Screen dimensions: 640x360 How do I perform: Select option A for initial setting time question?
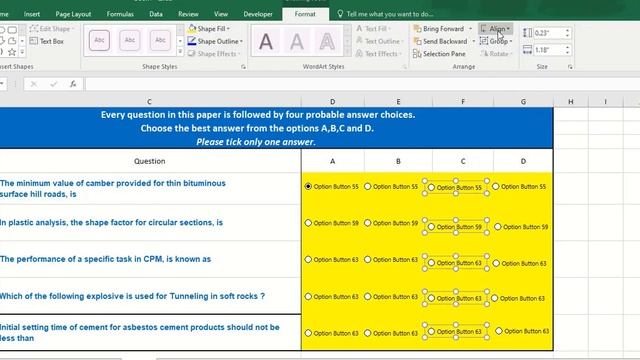pyautogui.click(x=308, y=333)
